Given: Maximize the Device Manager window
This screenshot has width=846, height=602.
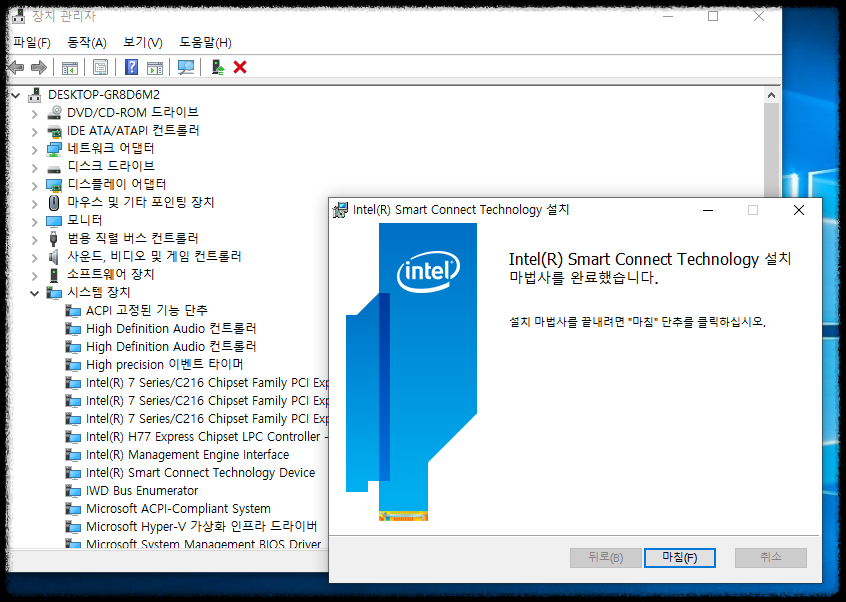Looking at the screenshot, I should tap(713, 16).
